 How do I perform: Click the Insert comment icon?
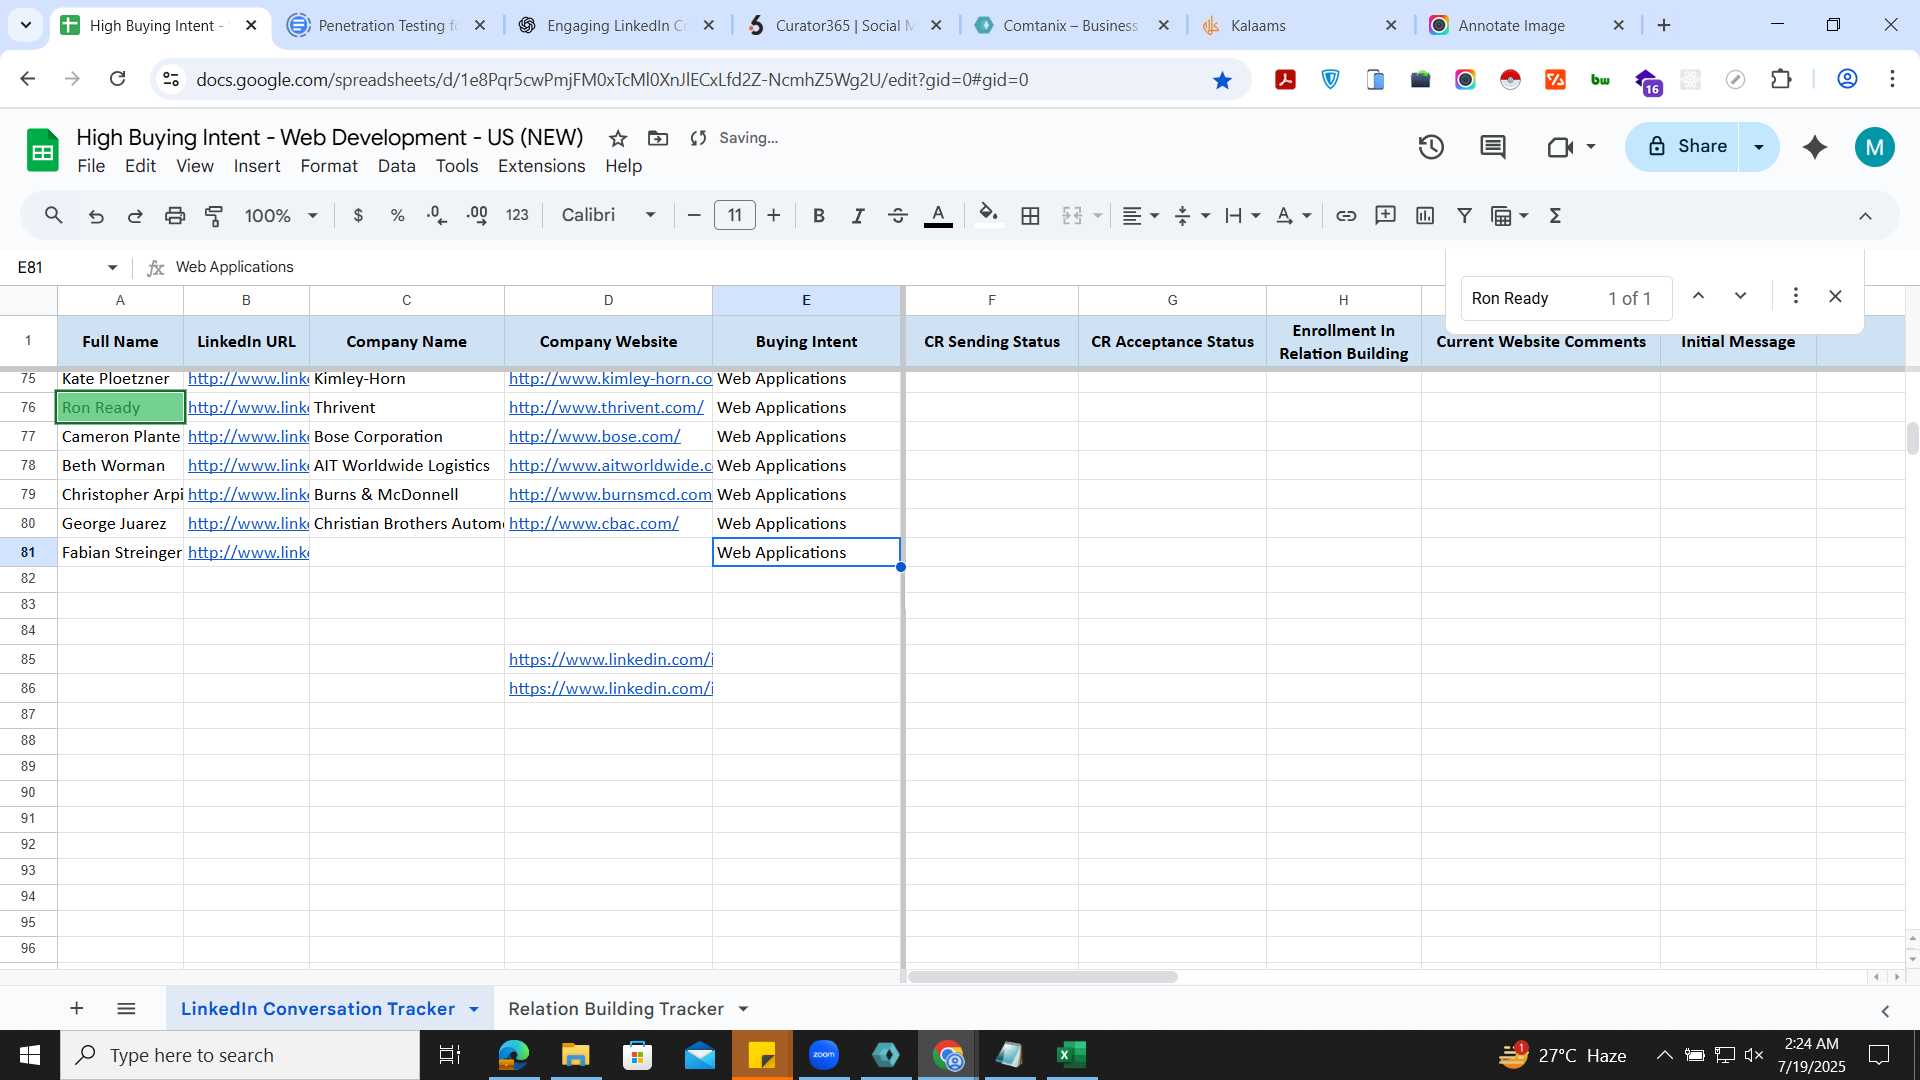pyautogui.click(x=1386, y=216)
